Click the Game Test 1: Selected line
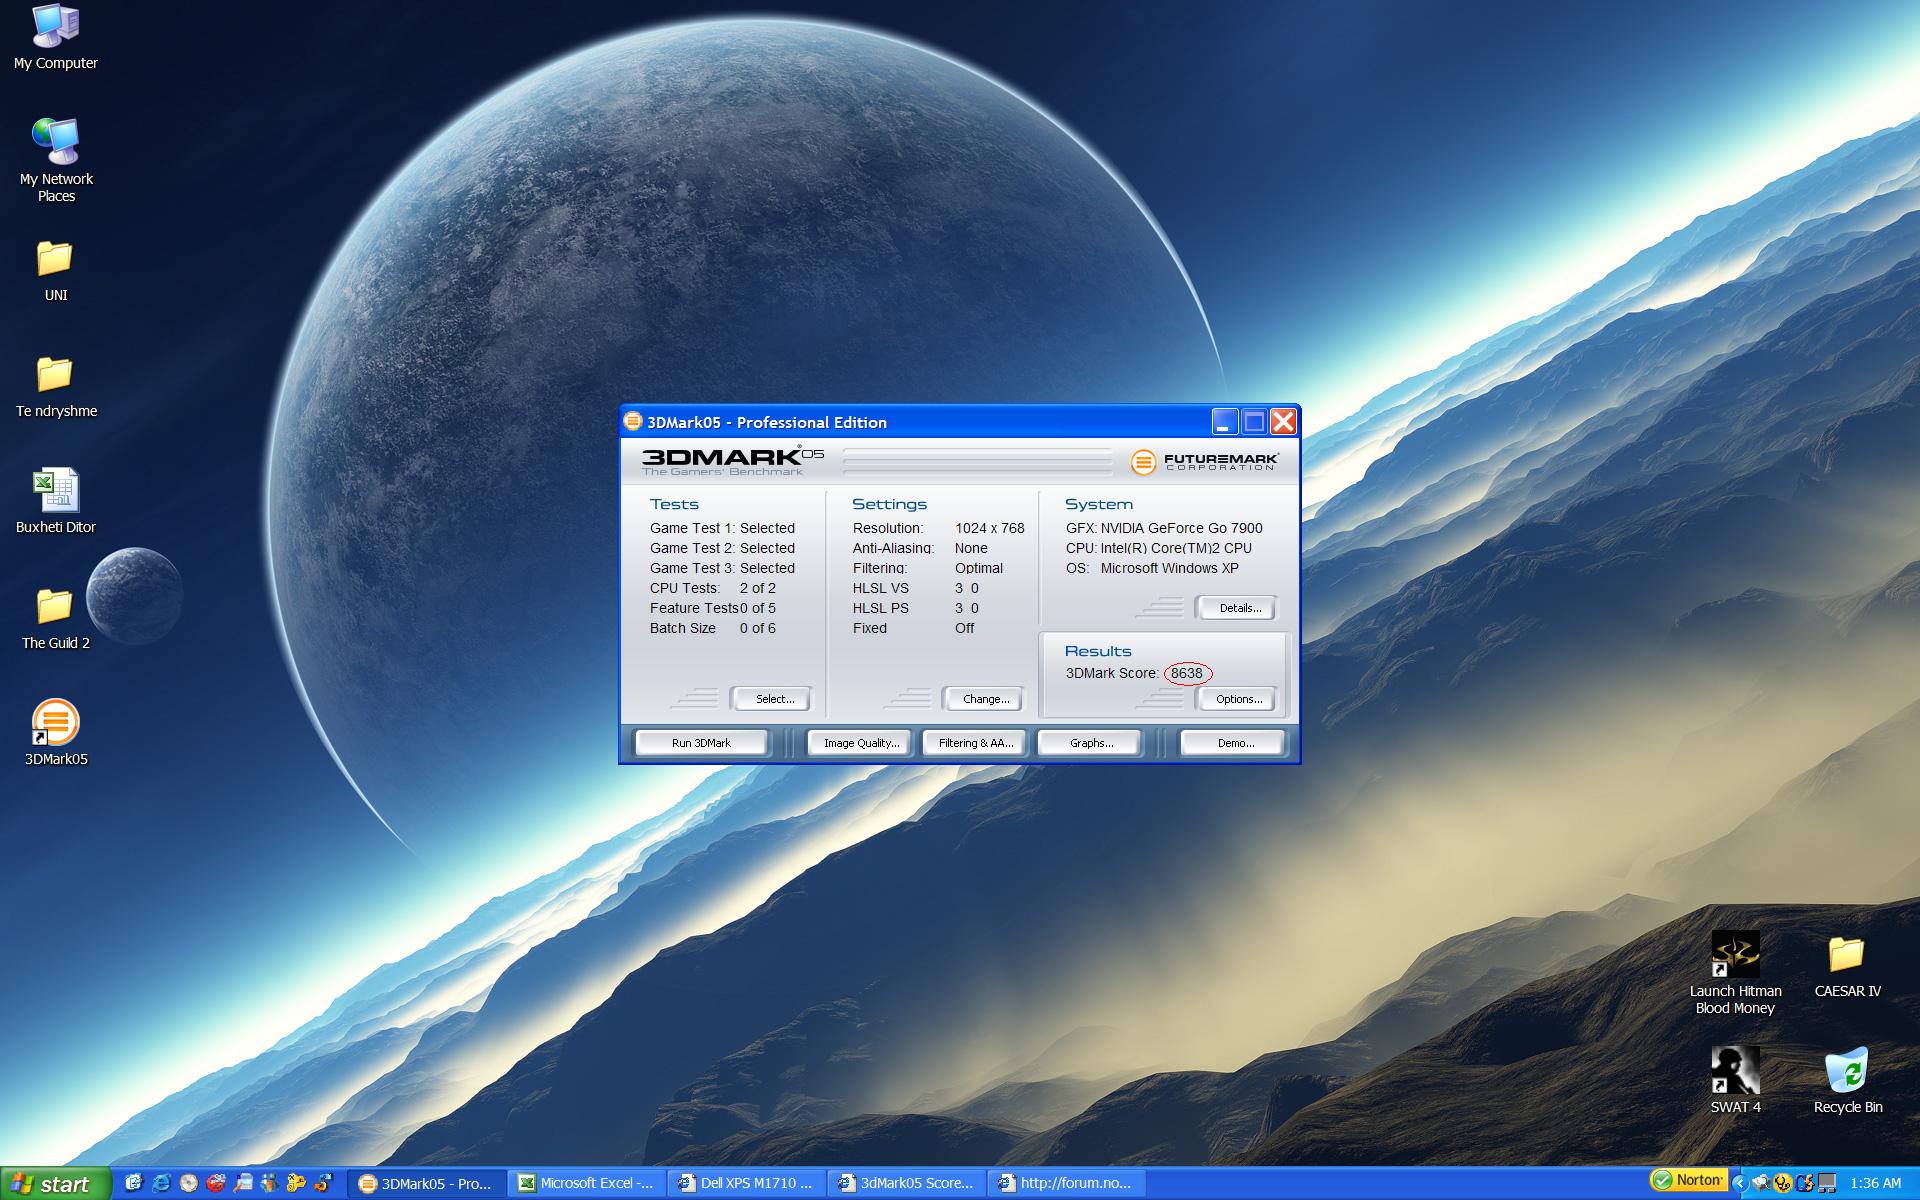 [722, 528]
